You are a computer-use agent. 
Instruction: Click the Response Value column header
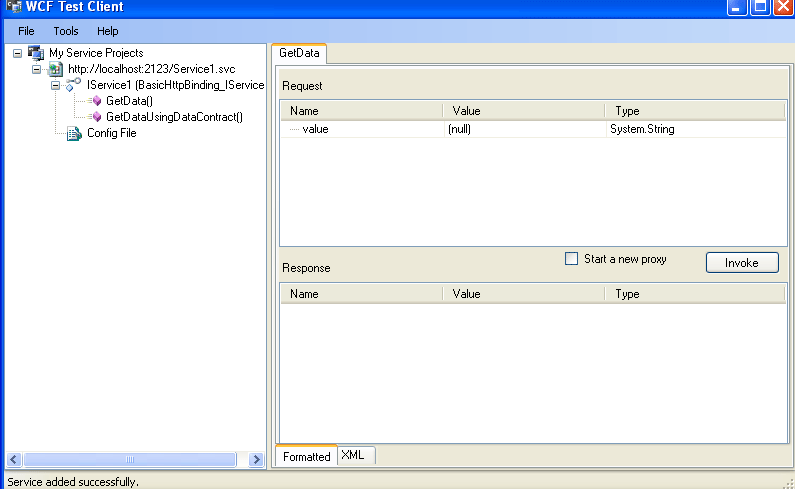[524, 294]
